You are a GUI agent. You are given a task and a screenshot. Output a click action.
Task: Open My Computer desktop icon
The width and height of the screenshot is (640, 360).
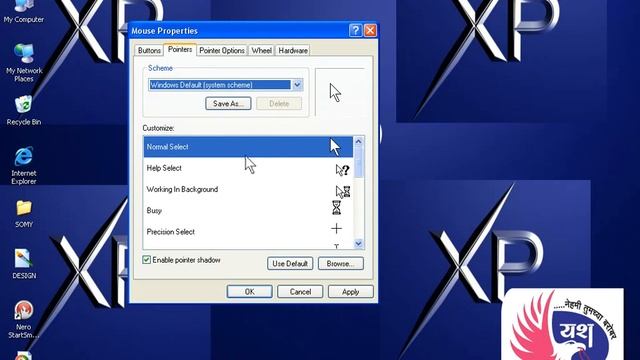point(24,11)
